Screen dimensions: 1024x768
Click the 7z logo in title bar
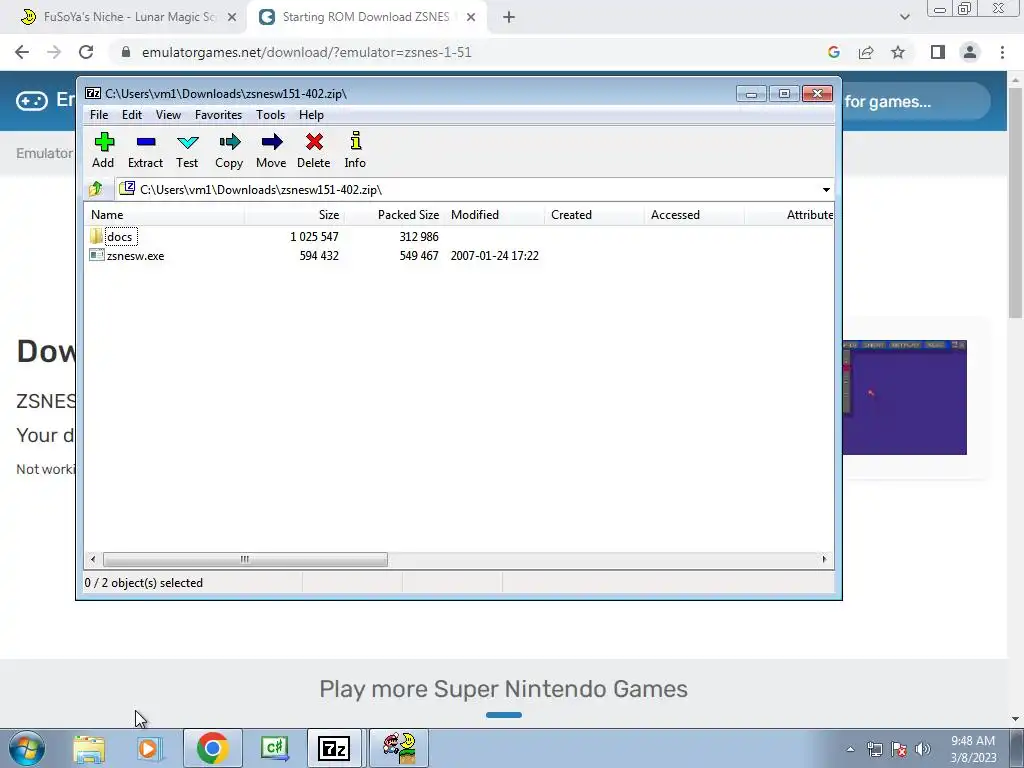click(93, 93)
